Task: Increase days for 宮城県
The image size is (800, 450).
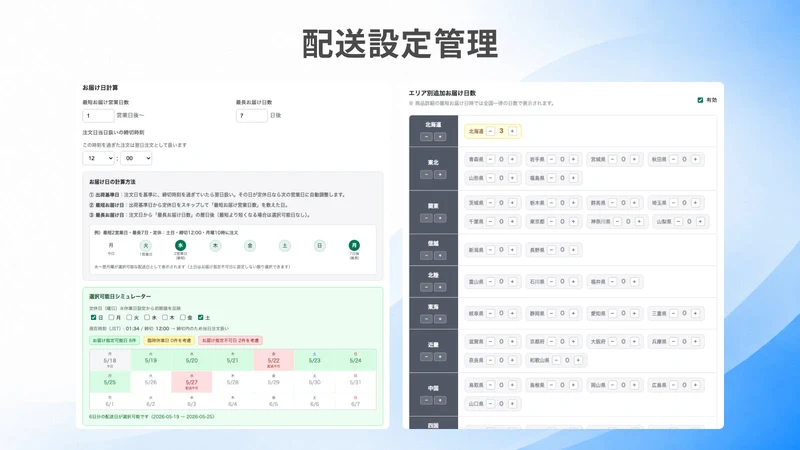Action: [634, 159]
